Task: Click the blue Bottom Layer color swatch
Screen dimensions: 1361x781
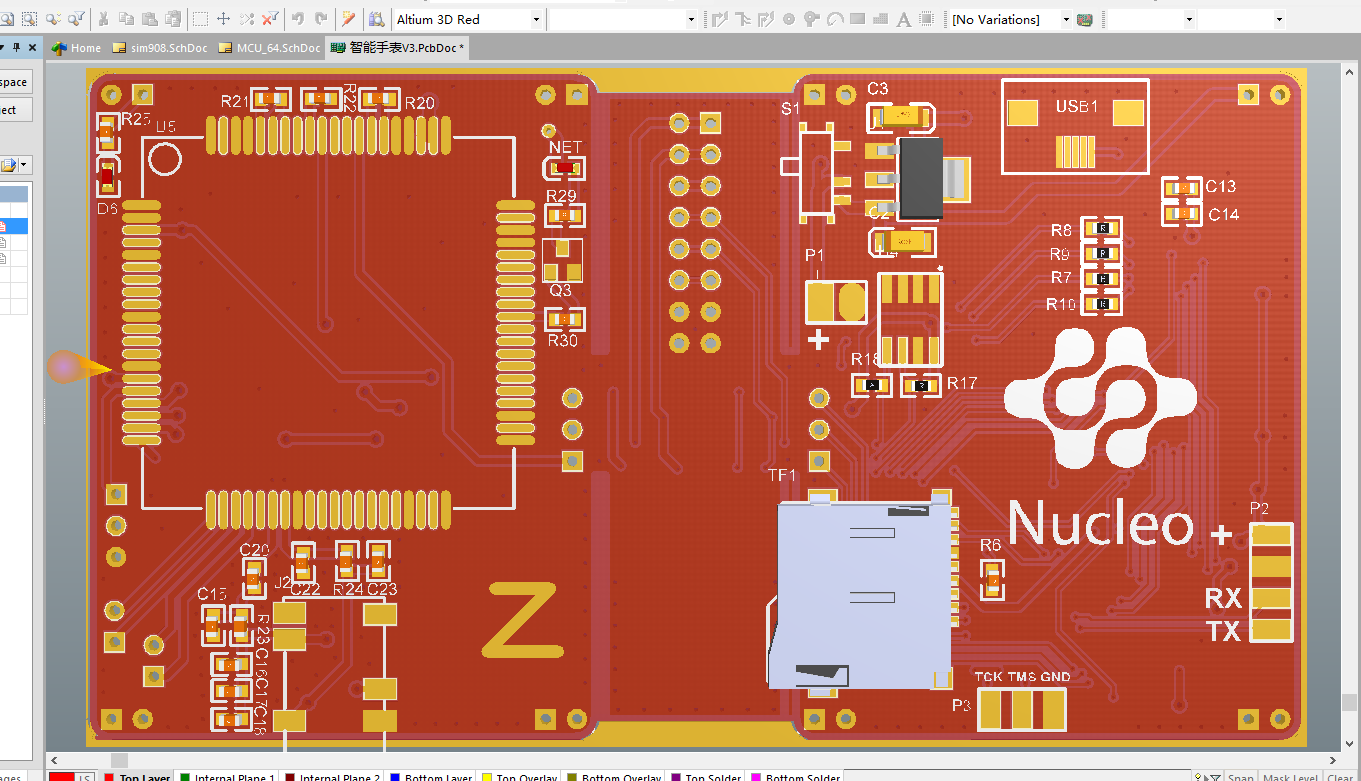Action: [x=395, y=777]
